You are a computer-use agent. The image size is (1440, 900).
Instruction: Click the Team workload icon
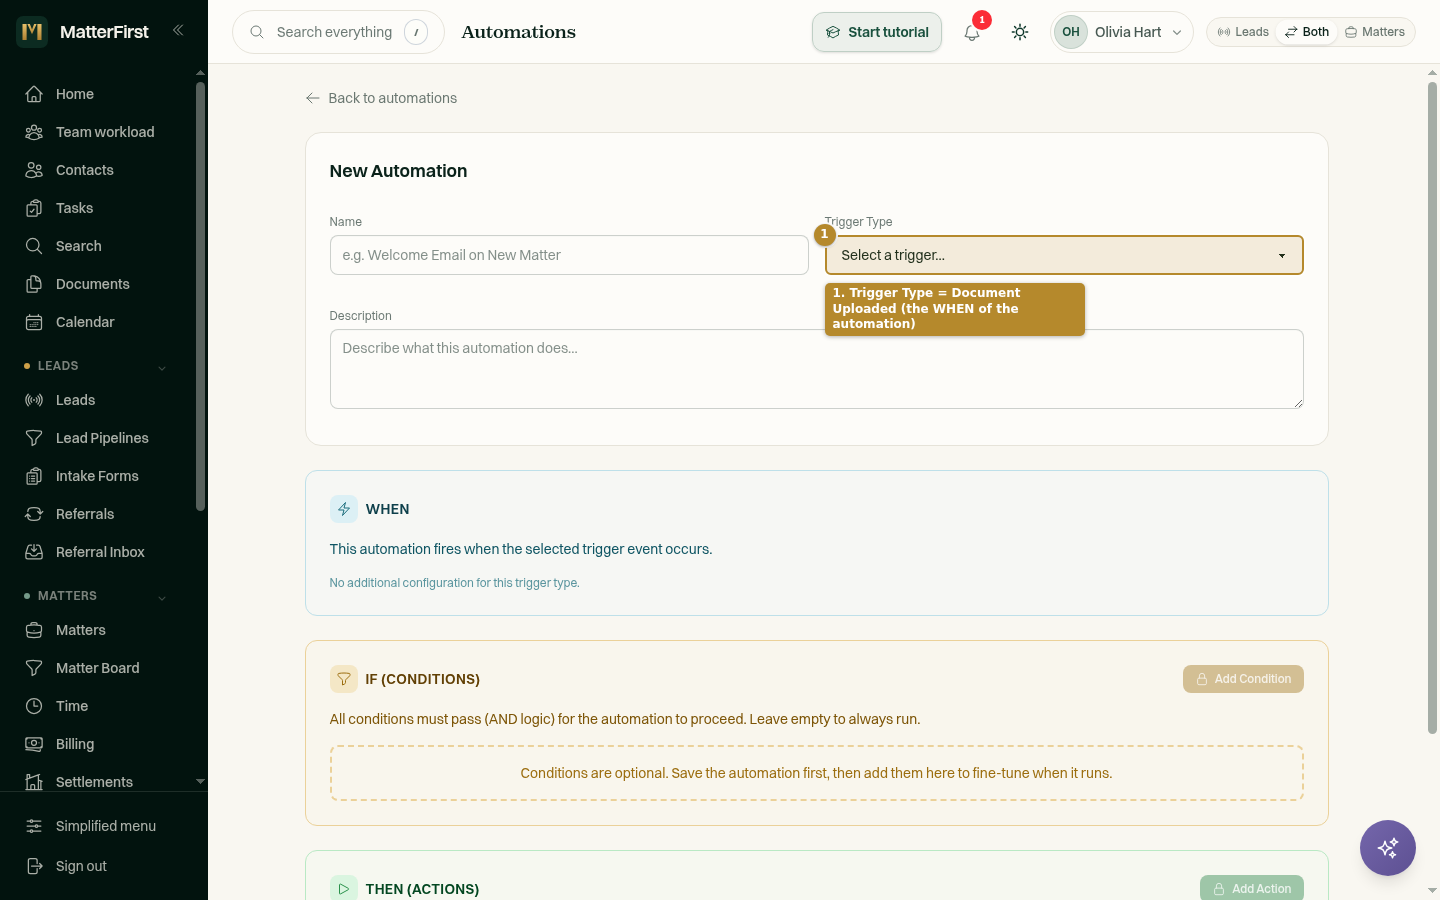(x=34, y=132)
